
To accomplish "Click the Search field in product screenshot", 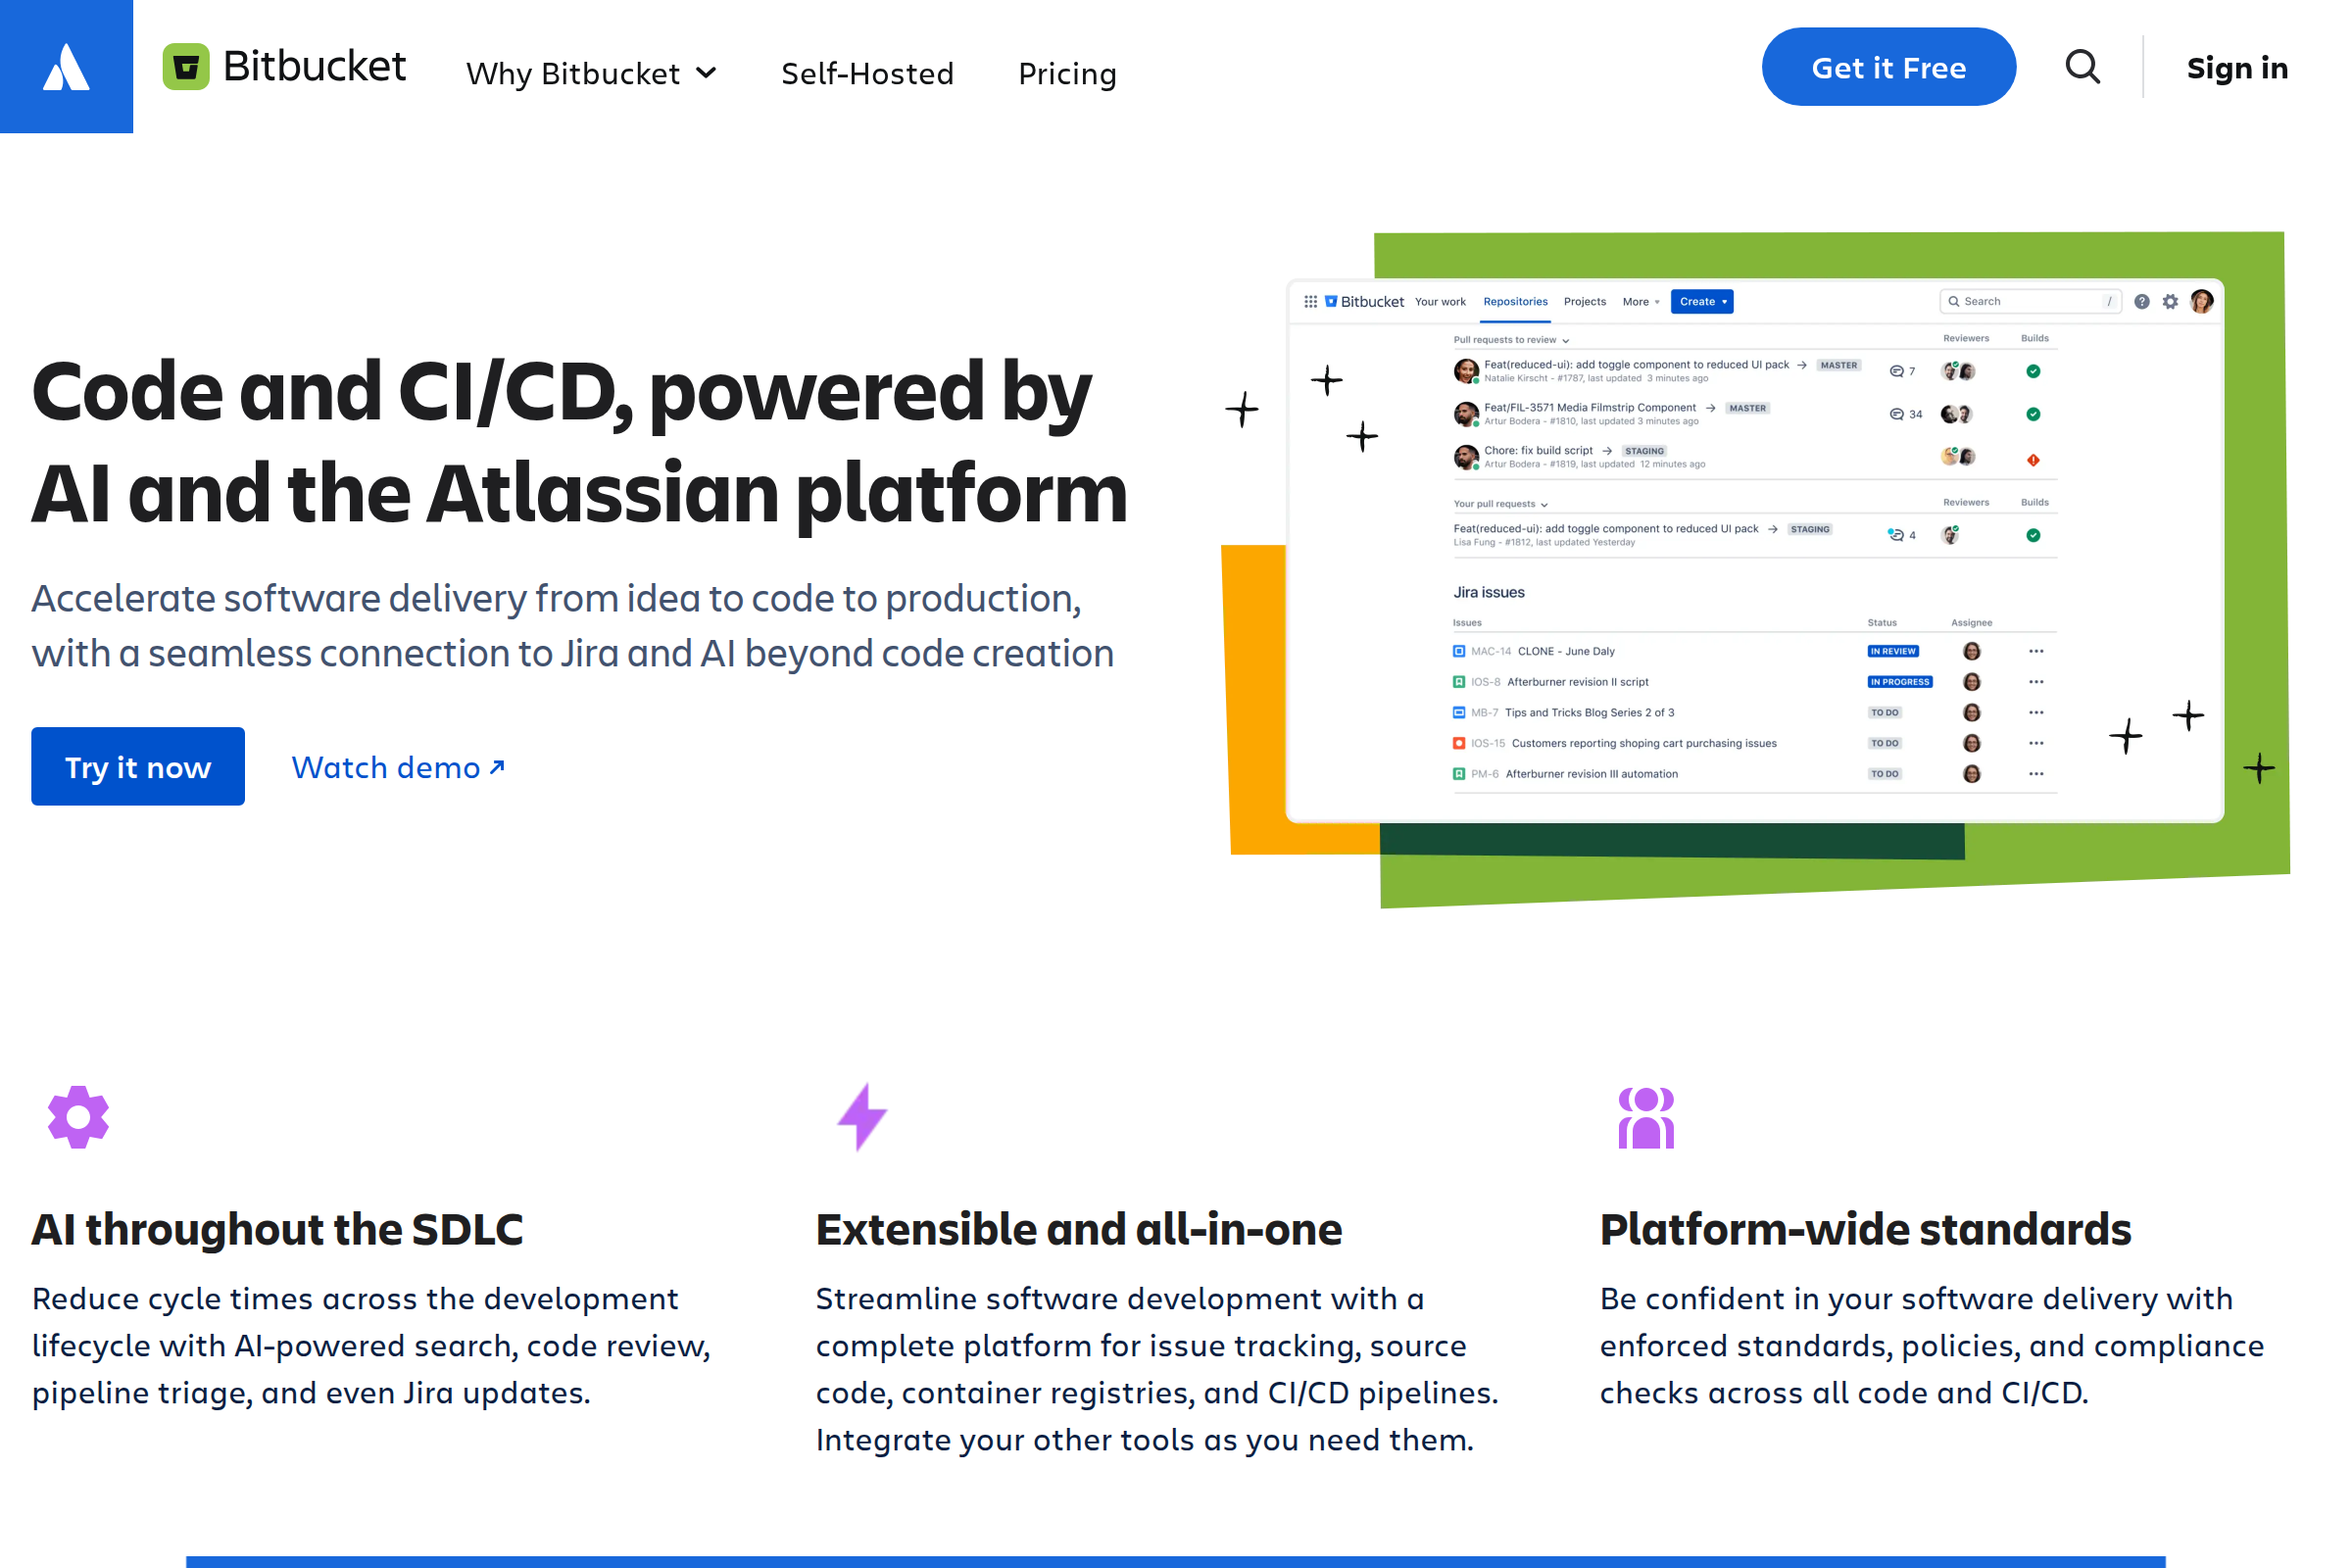I will [x=2030, y=301].
